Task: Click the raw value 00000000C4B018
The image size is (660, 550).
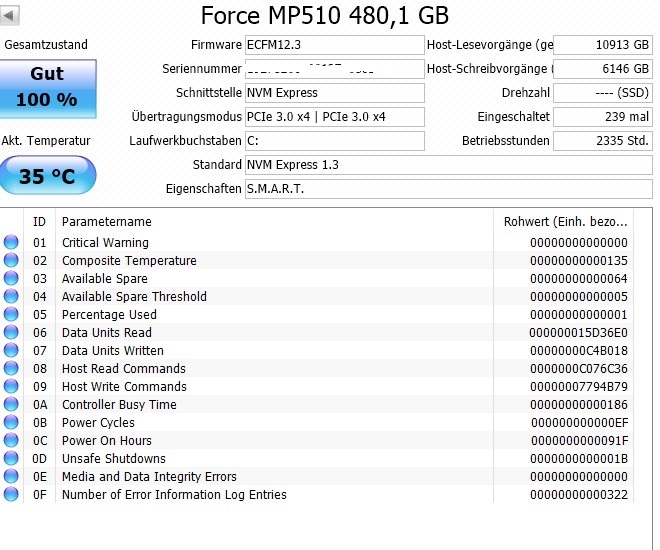Action: [x=579, y=351]
